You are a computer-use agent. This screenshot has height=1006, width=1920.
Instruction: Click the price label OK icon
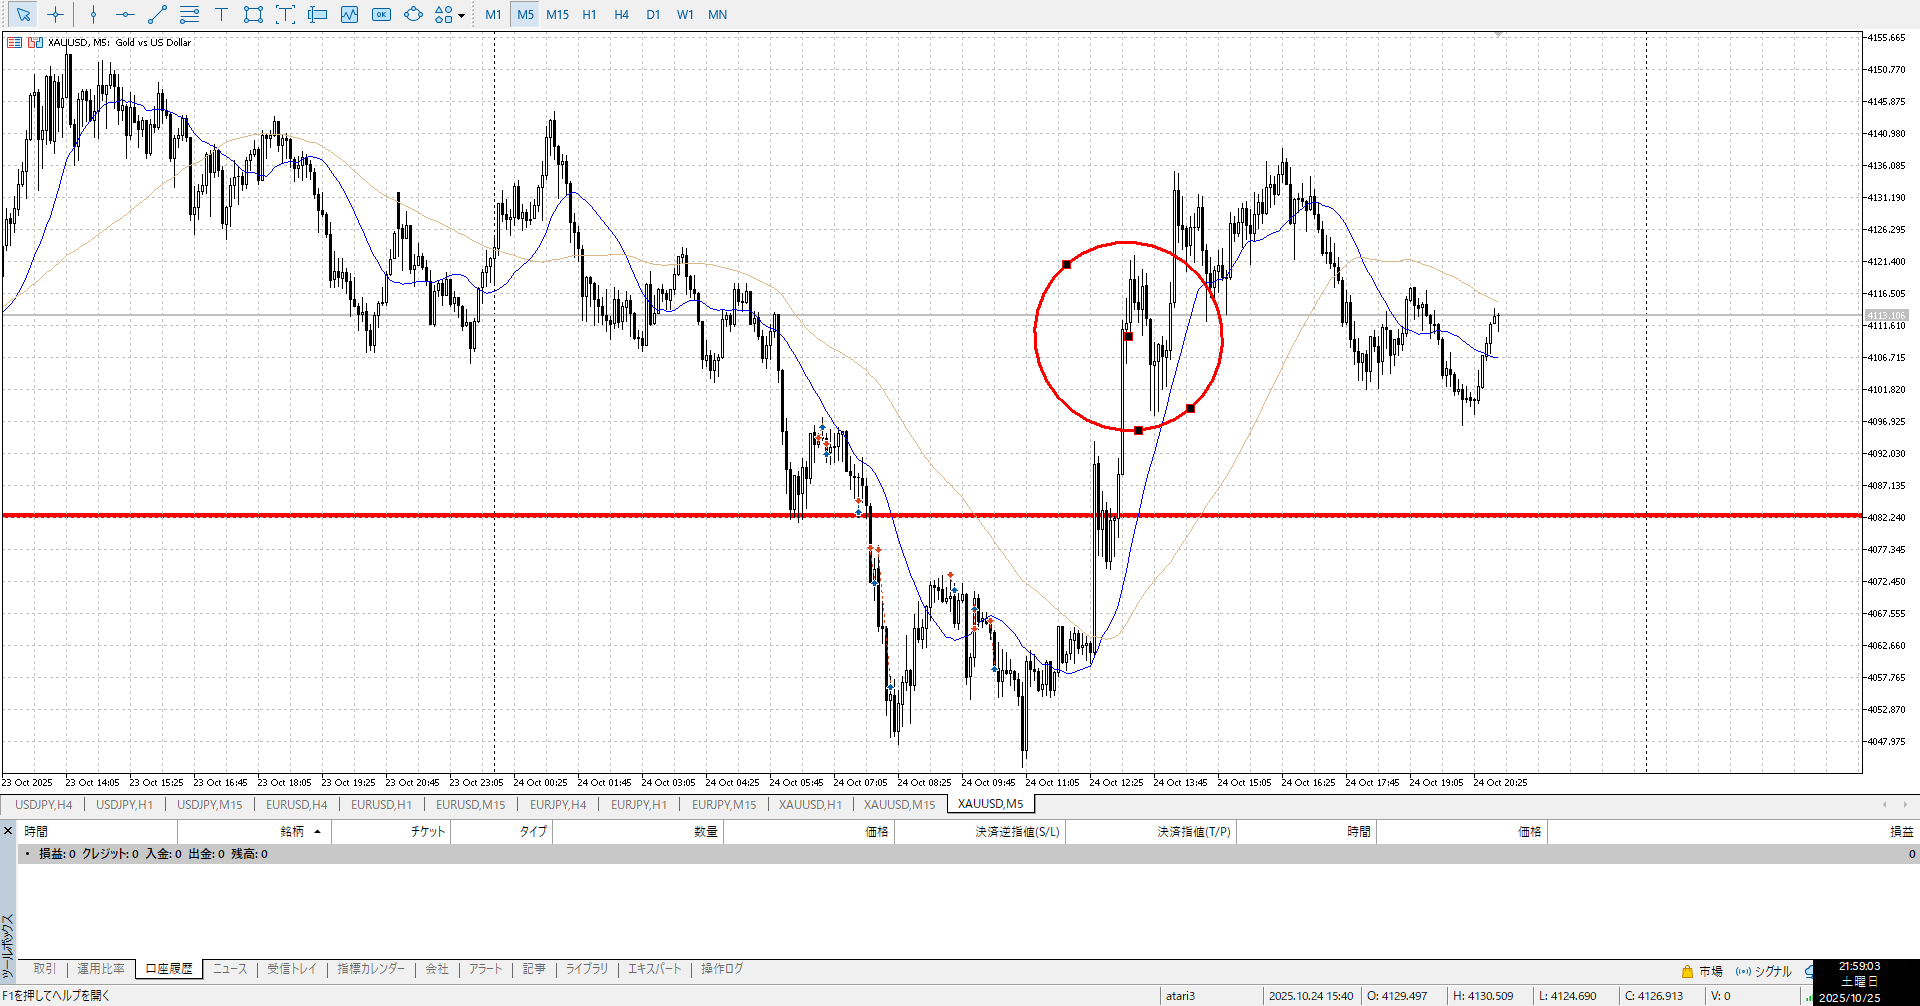(x=381, y=14)
